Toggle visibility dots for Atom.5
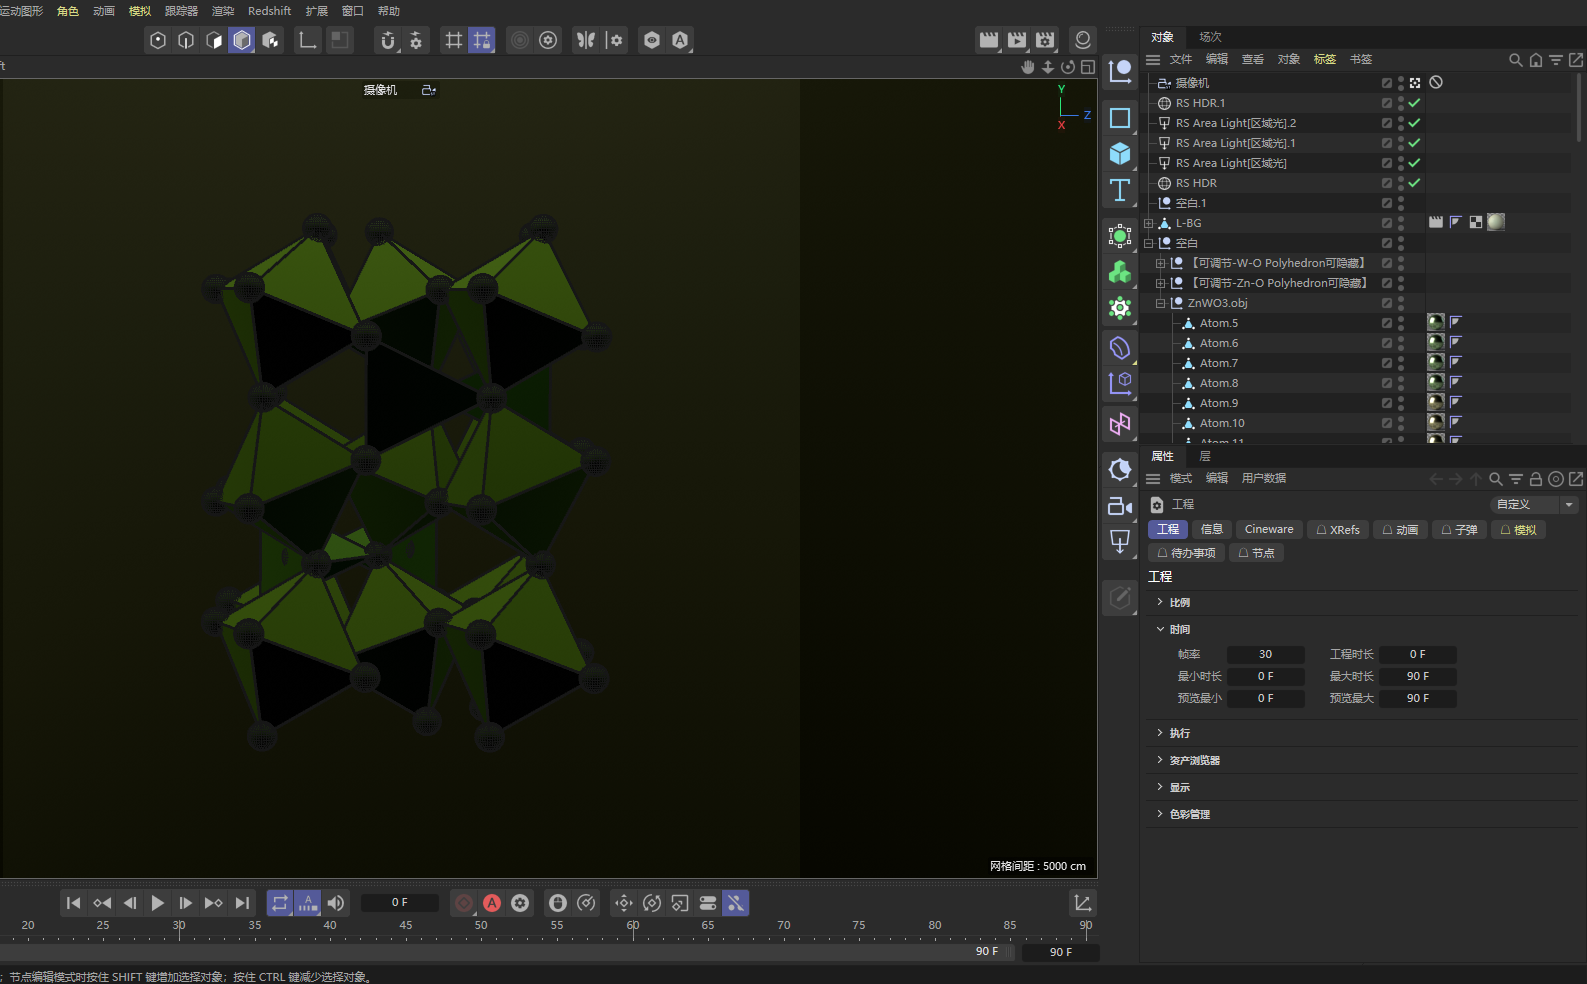The height and width of the screenshot is (984, 1587). pos(1401,323)
